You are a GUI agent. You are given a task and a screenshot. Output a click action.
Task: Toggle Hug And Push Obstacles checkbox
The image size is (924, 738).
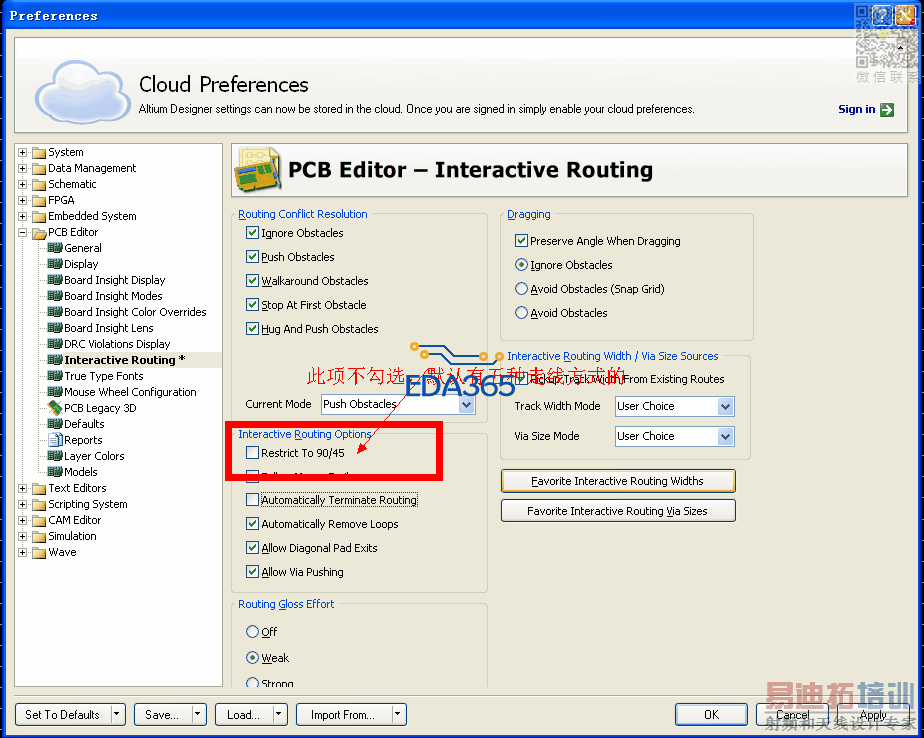point(252,329)
